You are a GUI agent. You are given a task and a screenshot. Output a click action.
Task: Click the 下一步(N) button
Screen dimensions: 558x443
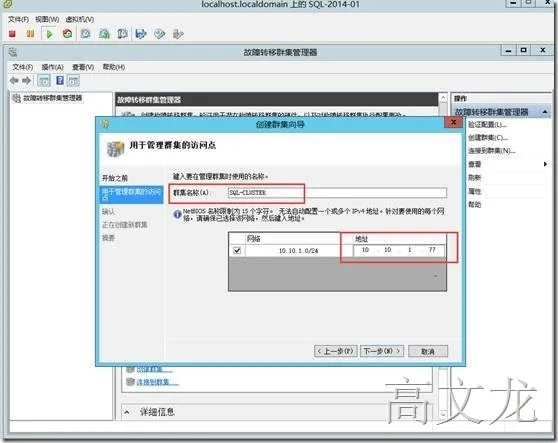(x=382, y=351)
